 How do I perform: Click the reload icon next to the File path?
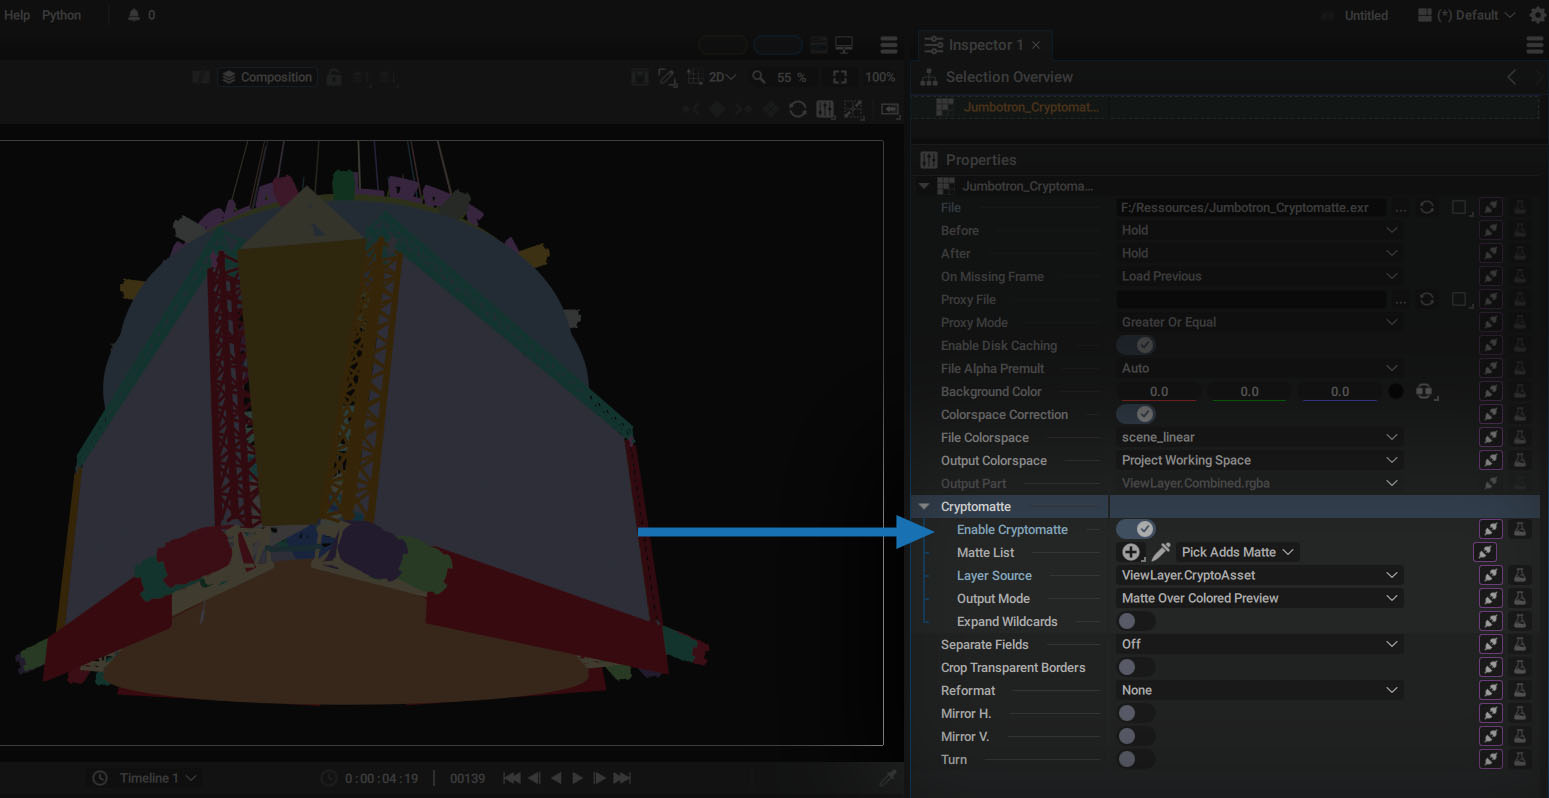(x=1427, y=207)
